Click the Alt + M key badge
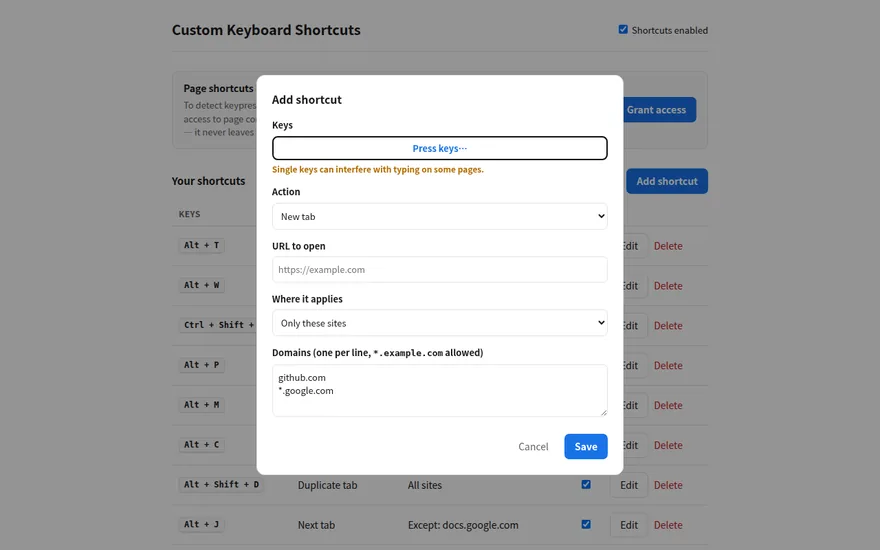 click(x=201, y=405)
